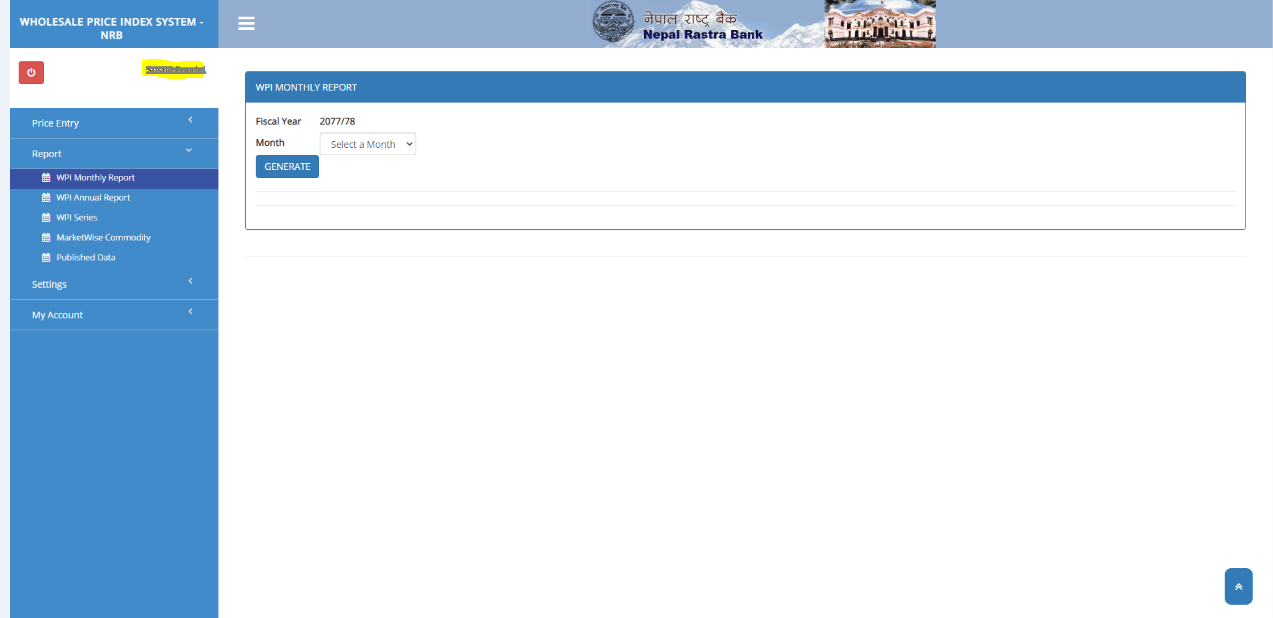
Task: Open the Select a Month dropdown
Action: point(367,145)
